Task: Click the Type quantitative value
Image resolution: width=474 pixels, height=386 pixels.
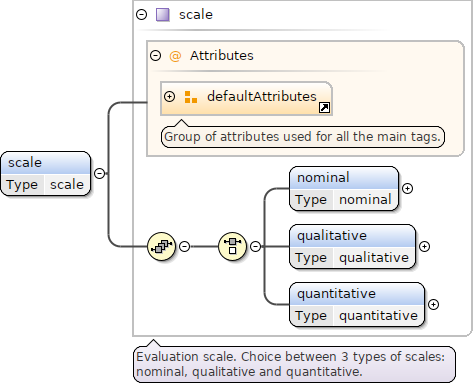Action: click(x=378, y=316)
